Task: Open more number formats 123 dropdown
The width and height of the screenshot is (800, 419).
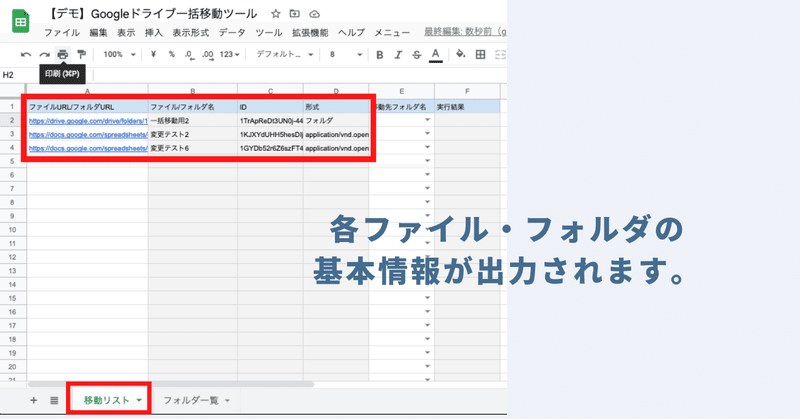Action: tap(230, 54)
